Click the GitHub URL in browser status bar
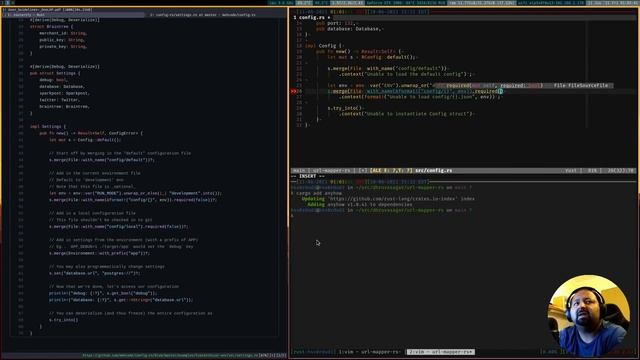The height and width of the screenshot is (360, 640). 171,356
